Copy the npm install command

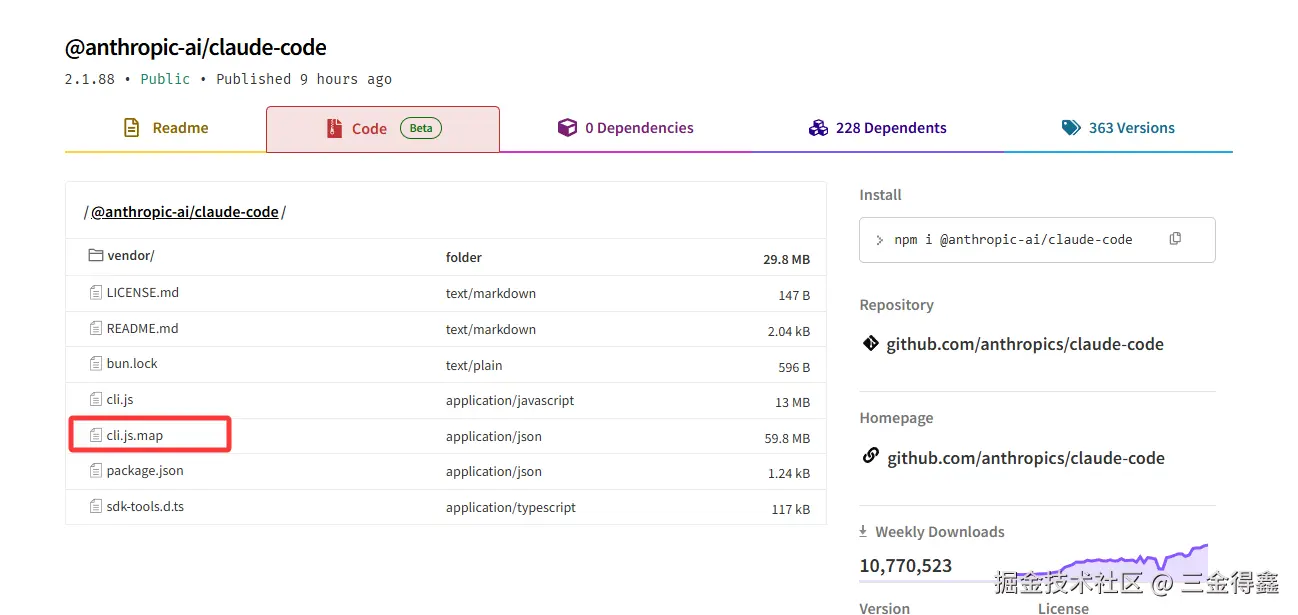[1175, 239]
